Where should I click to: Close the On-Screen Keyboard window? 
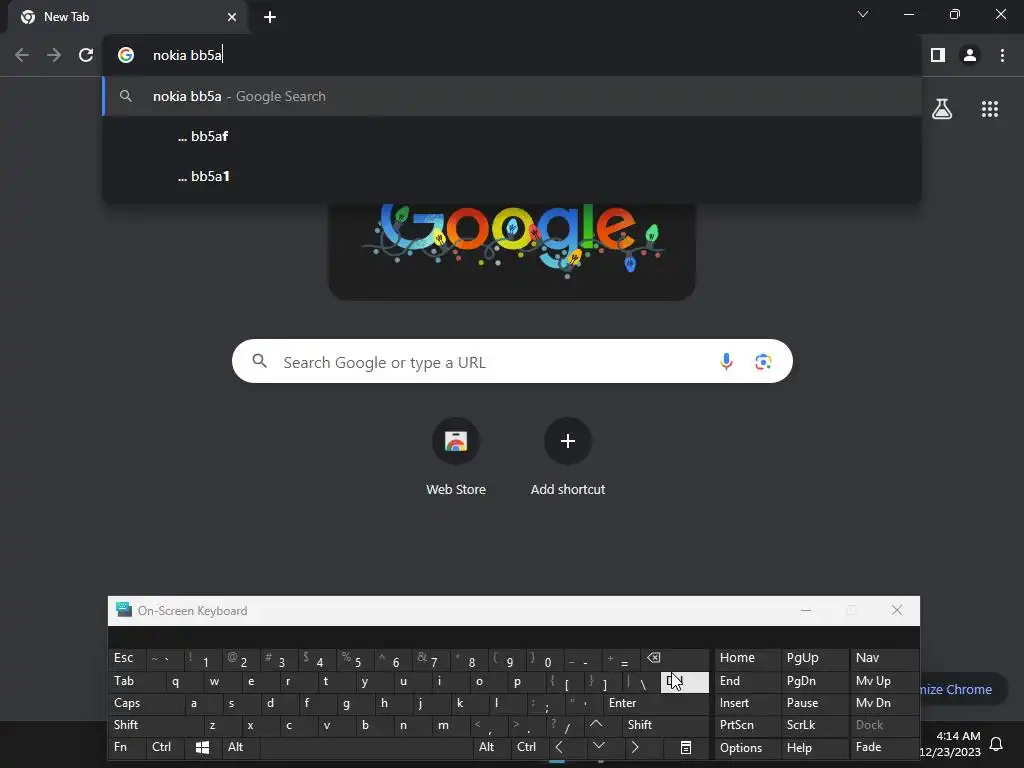pos(897,611)
